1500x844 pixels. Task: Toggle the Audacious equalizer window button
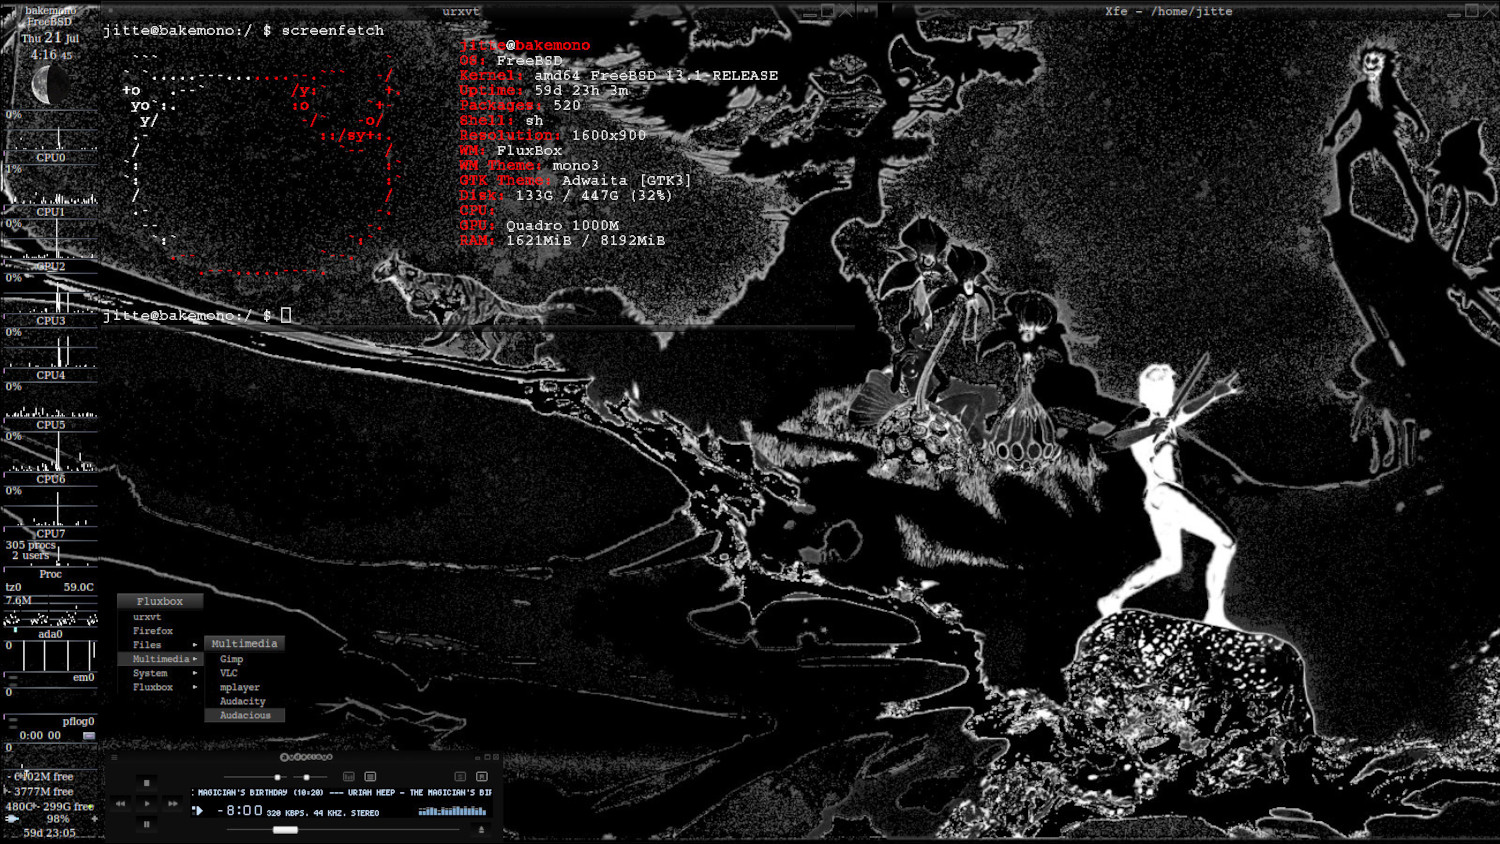click(349, 777)
